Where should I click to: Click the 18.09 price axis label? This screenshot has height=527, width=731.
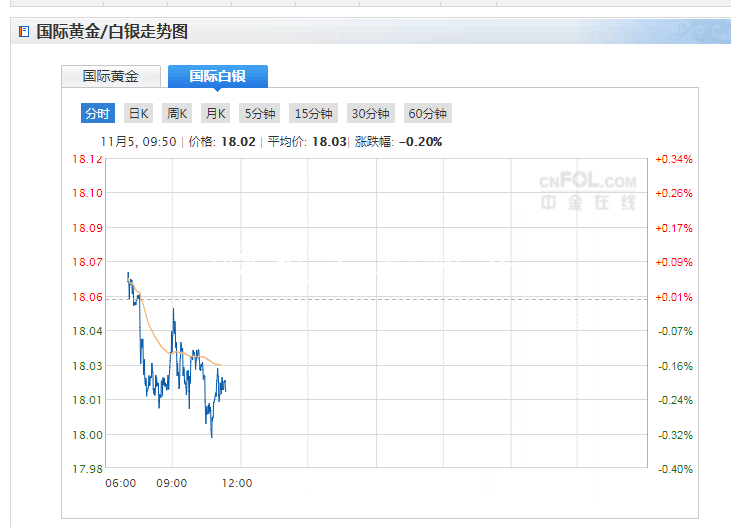(87, 228)
